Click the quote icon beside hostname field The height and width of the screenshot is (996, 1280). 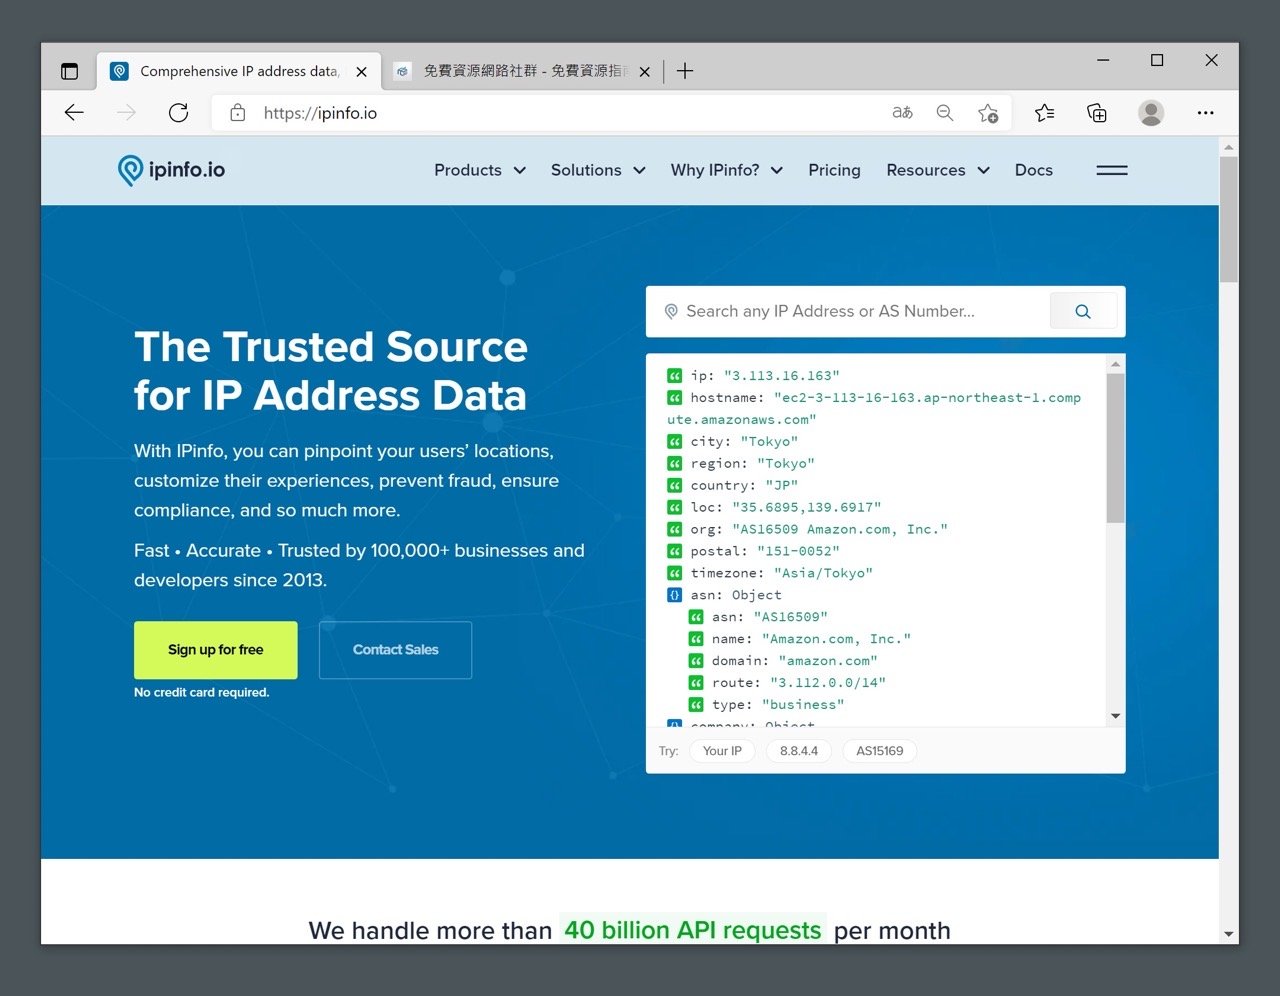674,398
